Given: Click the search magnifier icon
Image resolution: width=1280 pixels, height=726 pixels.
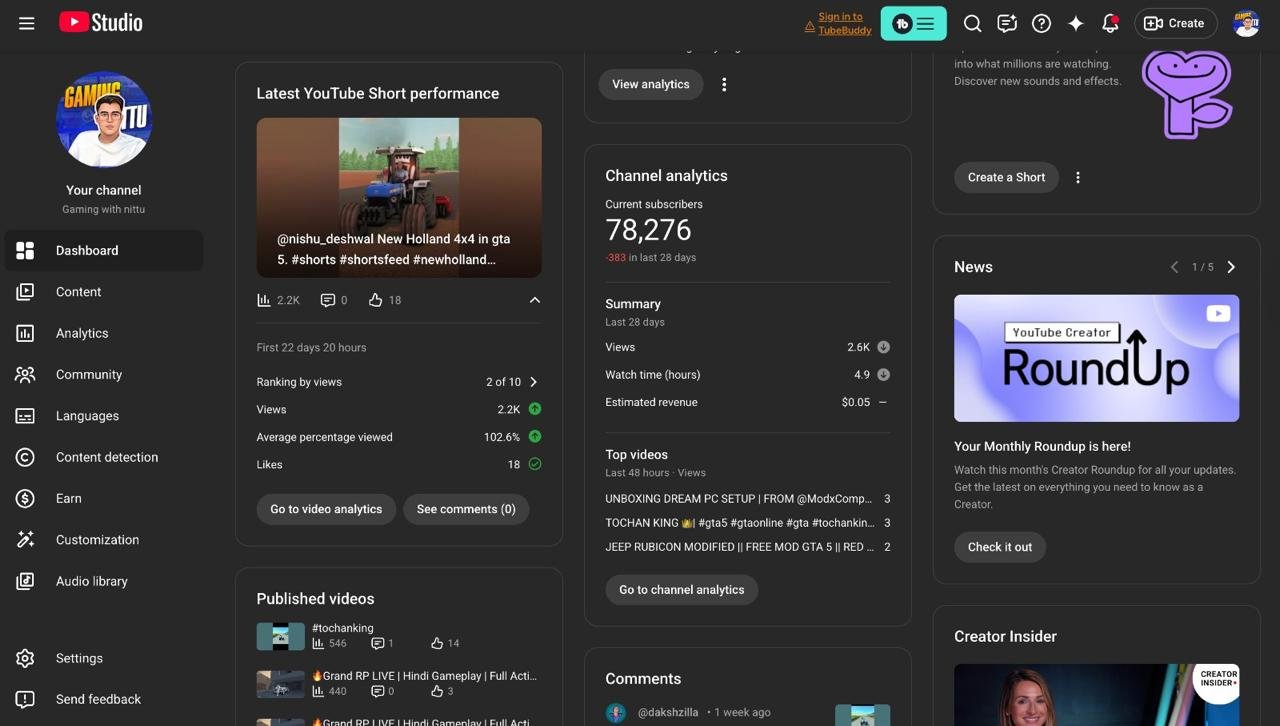Looking at the screenshot, I should 972,23.
